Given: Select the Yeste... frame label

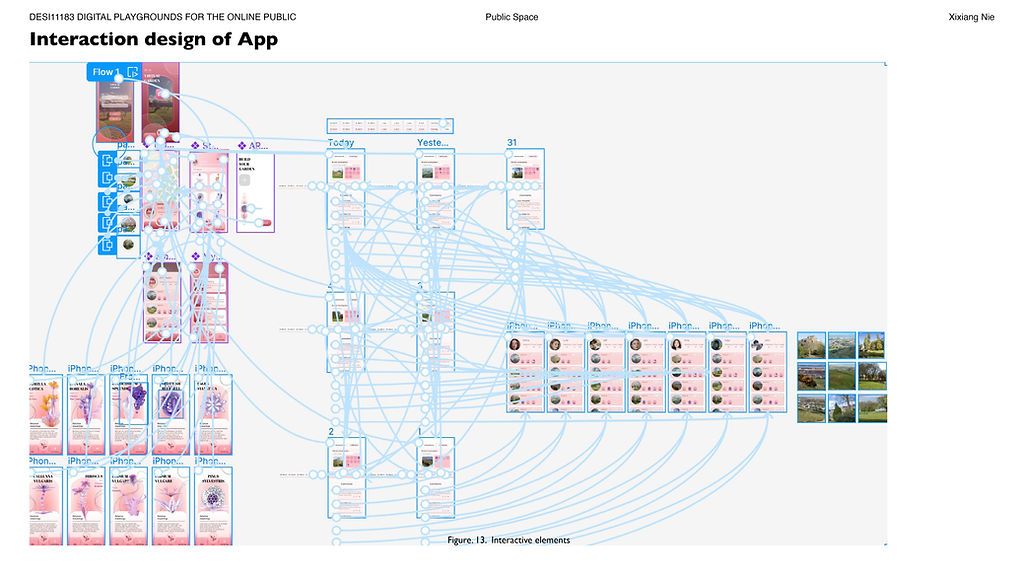Looking at the screenshot, I should [433, 142].
